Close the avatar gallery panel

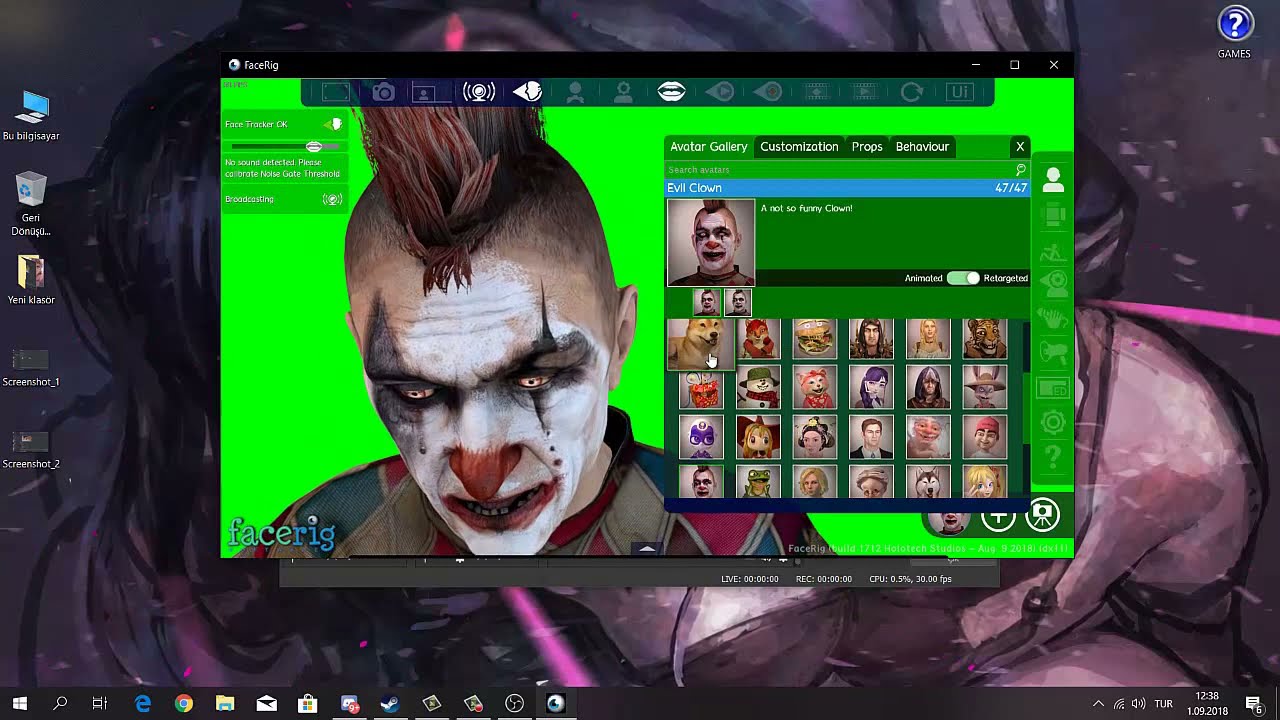1020,147
